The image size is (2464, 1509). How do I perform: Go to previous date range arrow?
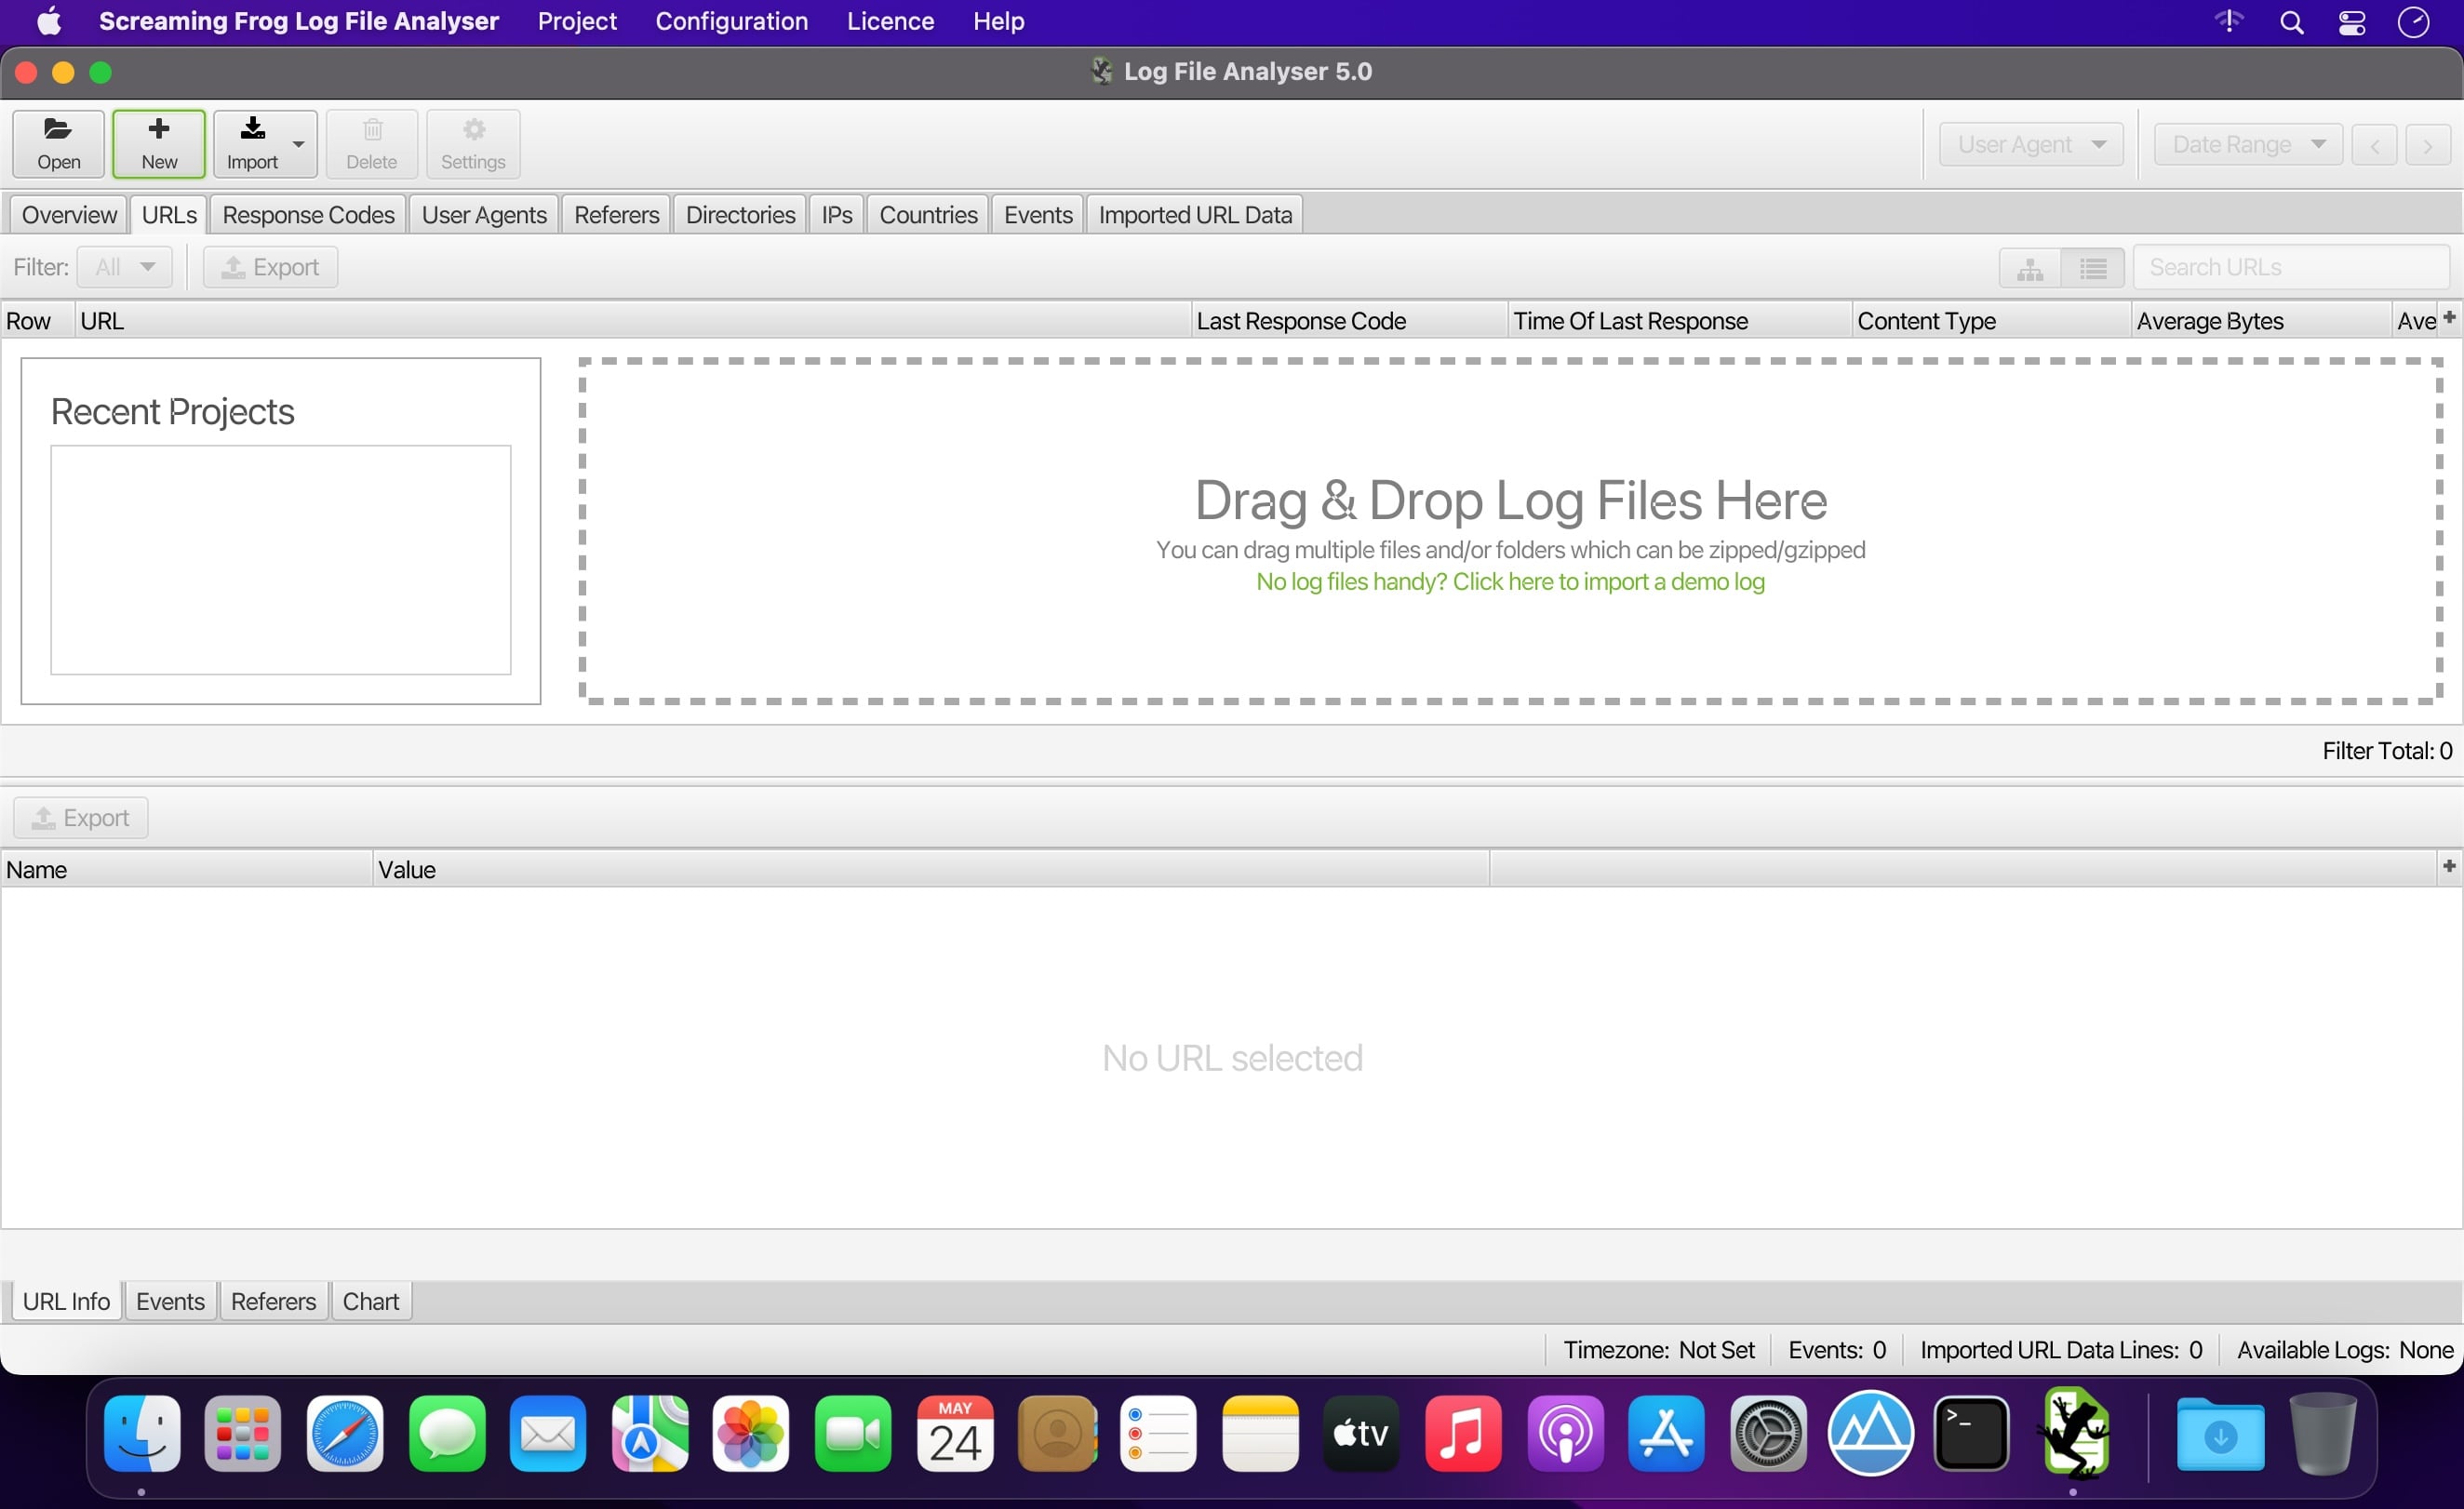tap(2374, 145)
